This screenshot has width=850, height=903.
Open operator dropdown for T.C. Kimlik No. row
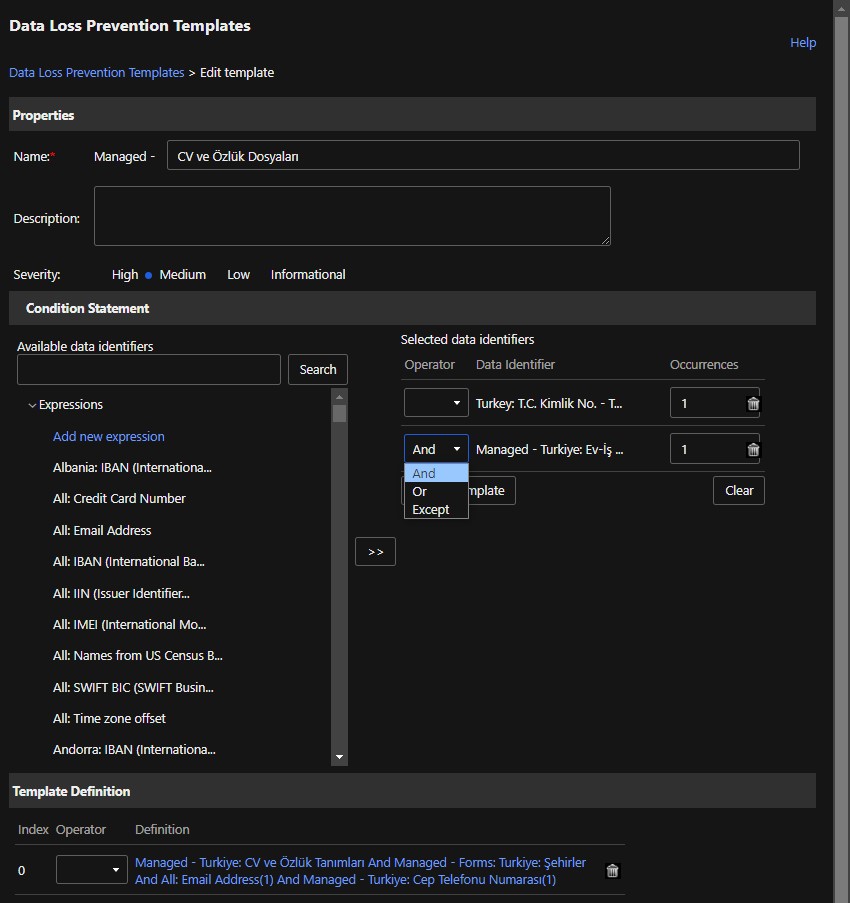pos(436,403)
